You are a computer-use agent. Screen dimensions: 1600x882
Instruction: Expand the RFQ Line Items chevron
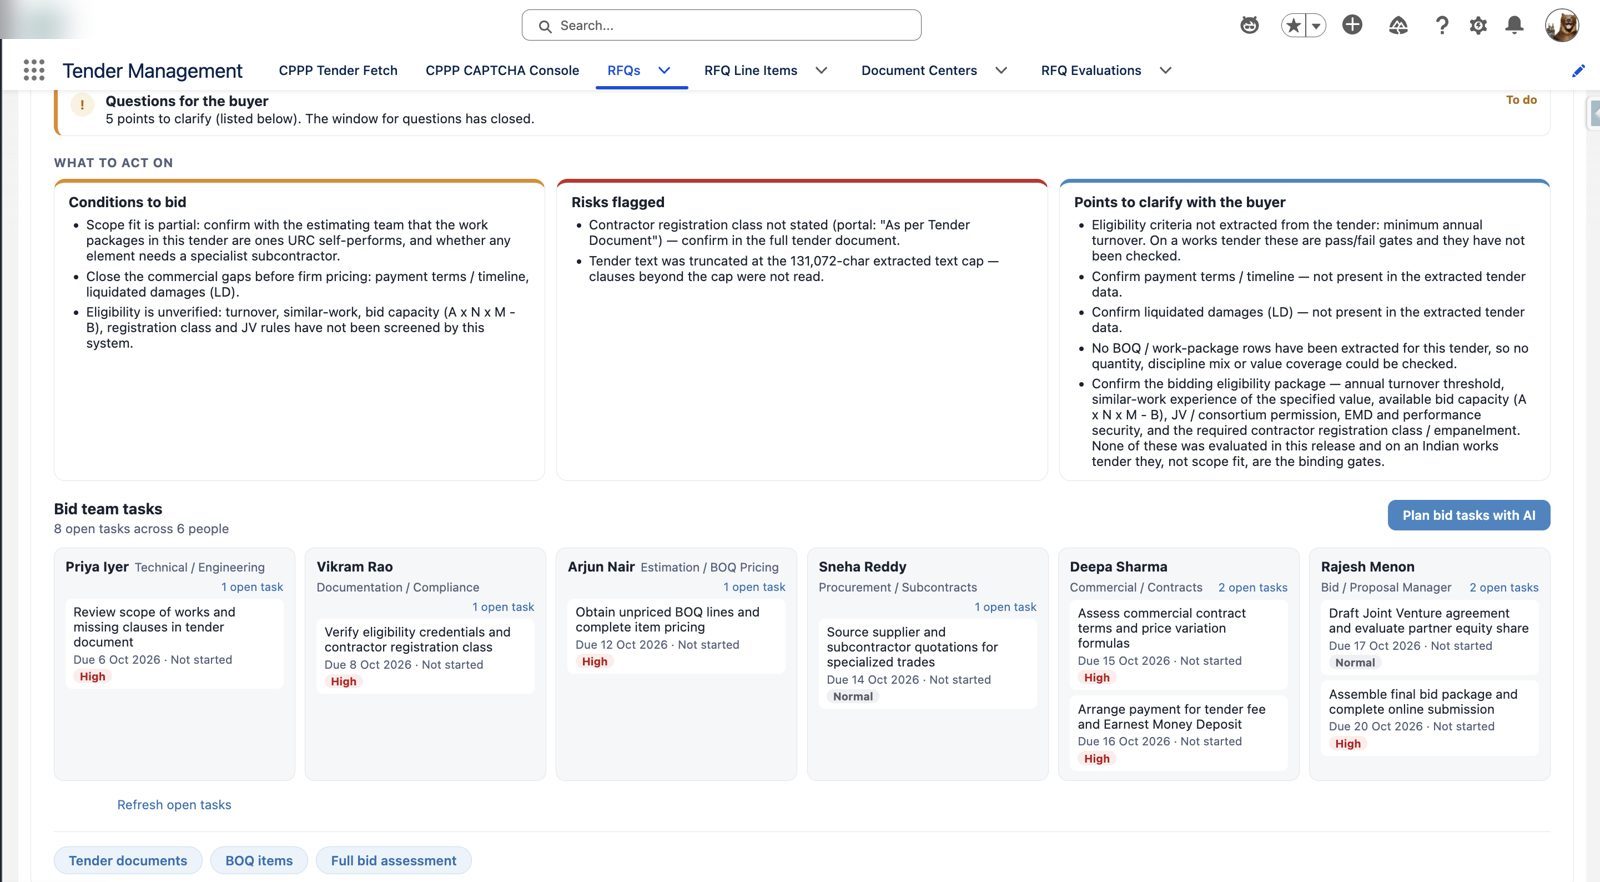[821, 70]
